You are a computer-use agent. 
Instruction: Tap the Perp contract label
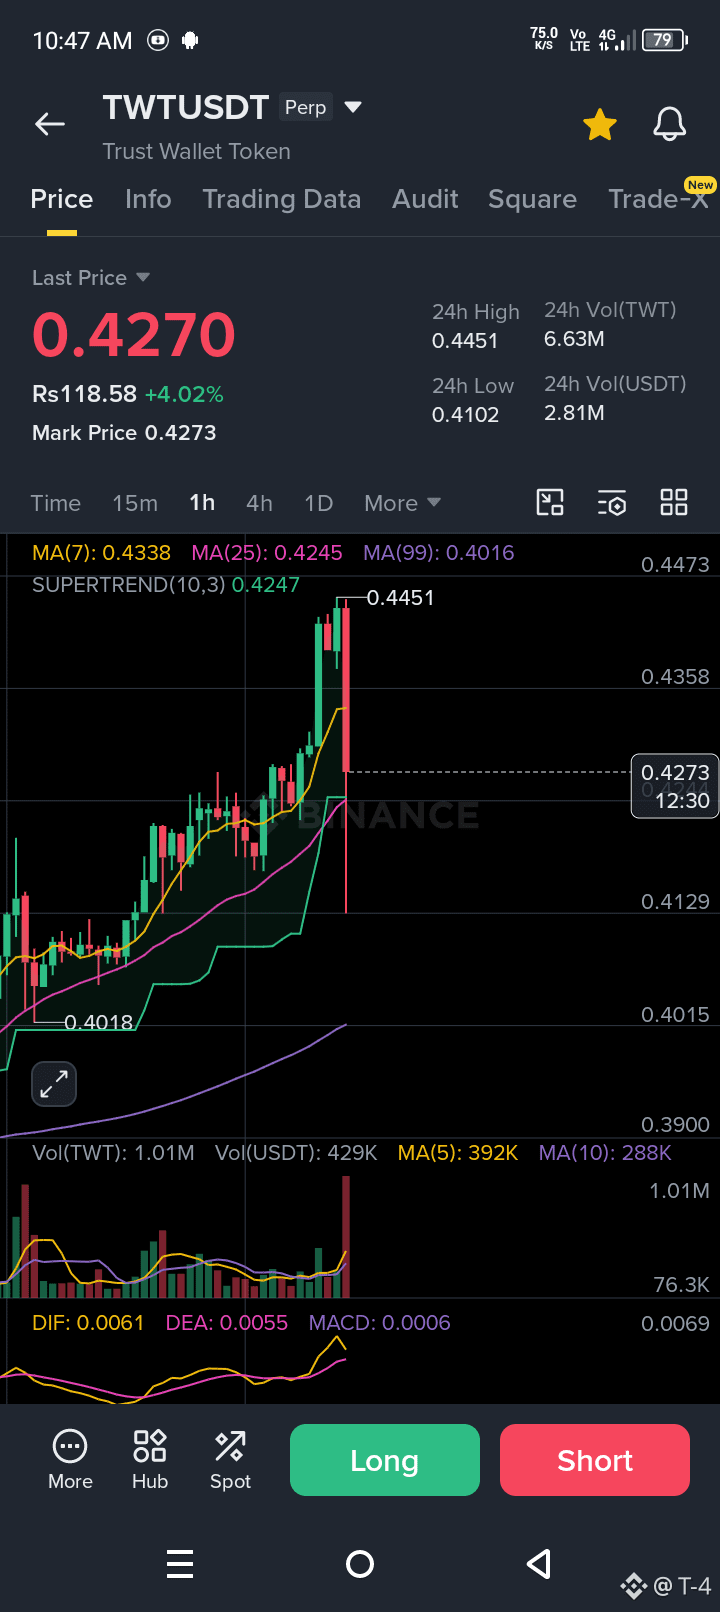(x=306, y=107)
